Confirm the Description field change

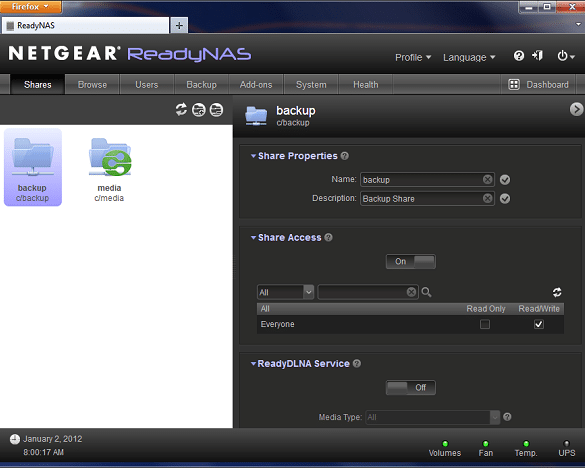click(x=505, y=199)
